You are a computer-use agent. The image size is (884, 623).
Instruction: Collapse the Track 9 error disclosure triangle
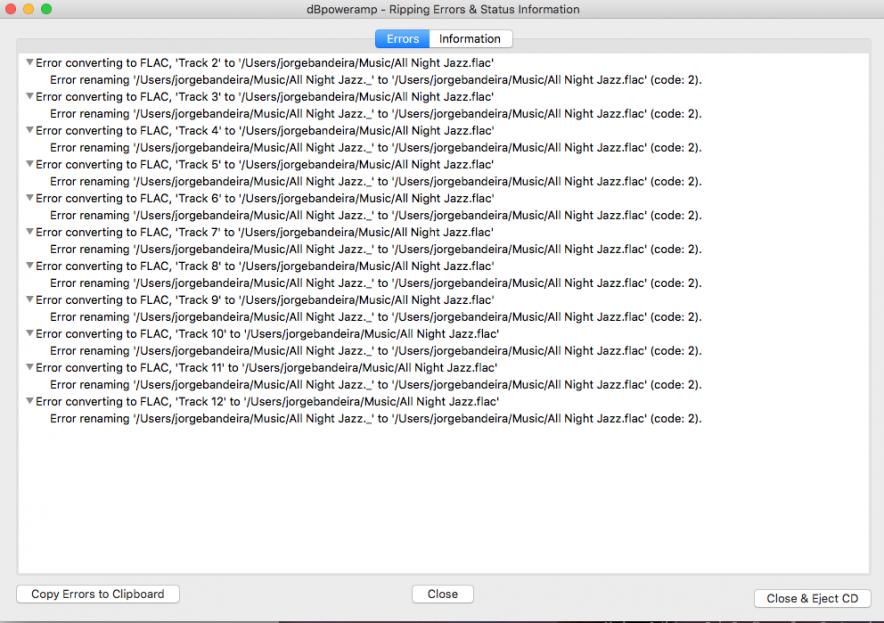(29, 300)
